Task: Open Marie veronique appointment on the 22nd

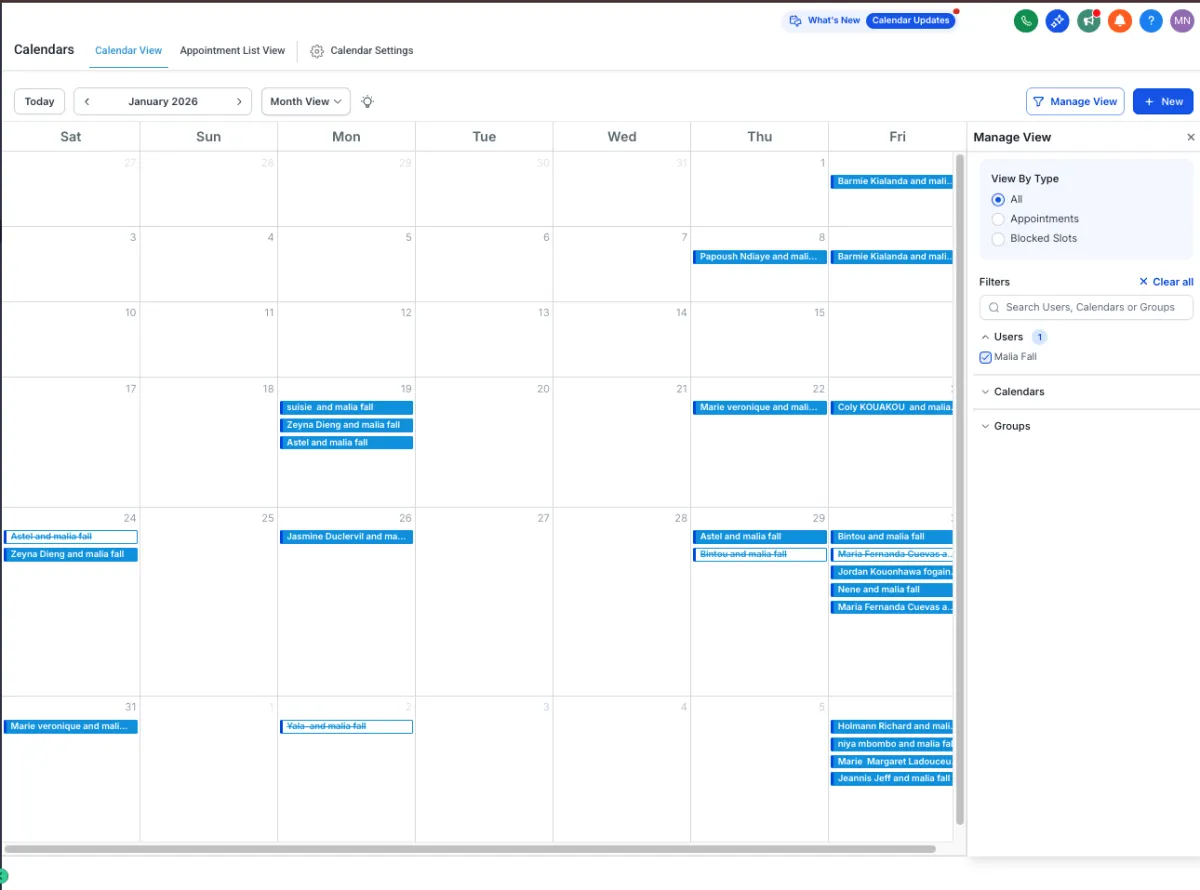Action: click(x=760, y=408)
